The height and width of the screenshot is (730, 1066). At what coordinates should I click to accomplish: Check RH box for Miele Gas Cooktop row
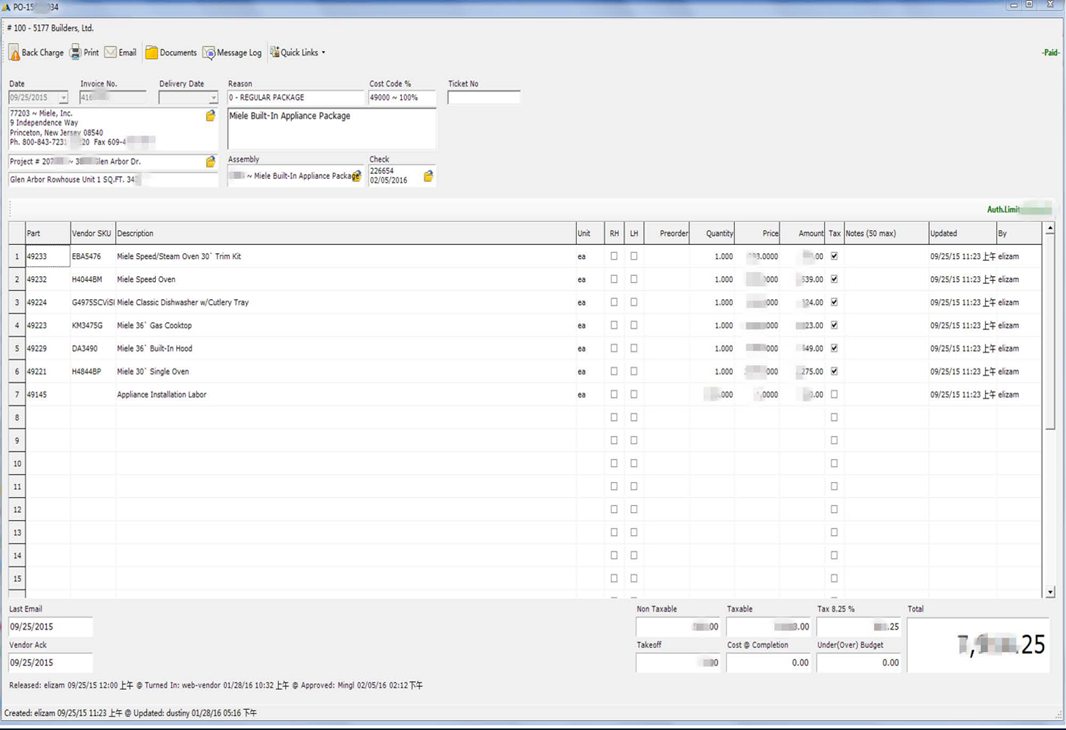pos(614,325)
